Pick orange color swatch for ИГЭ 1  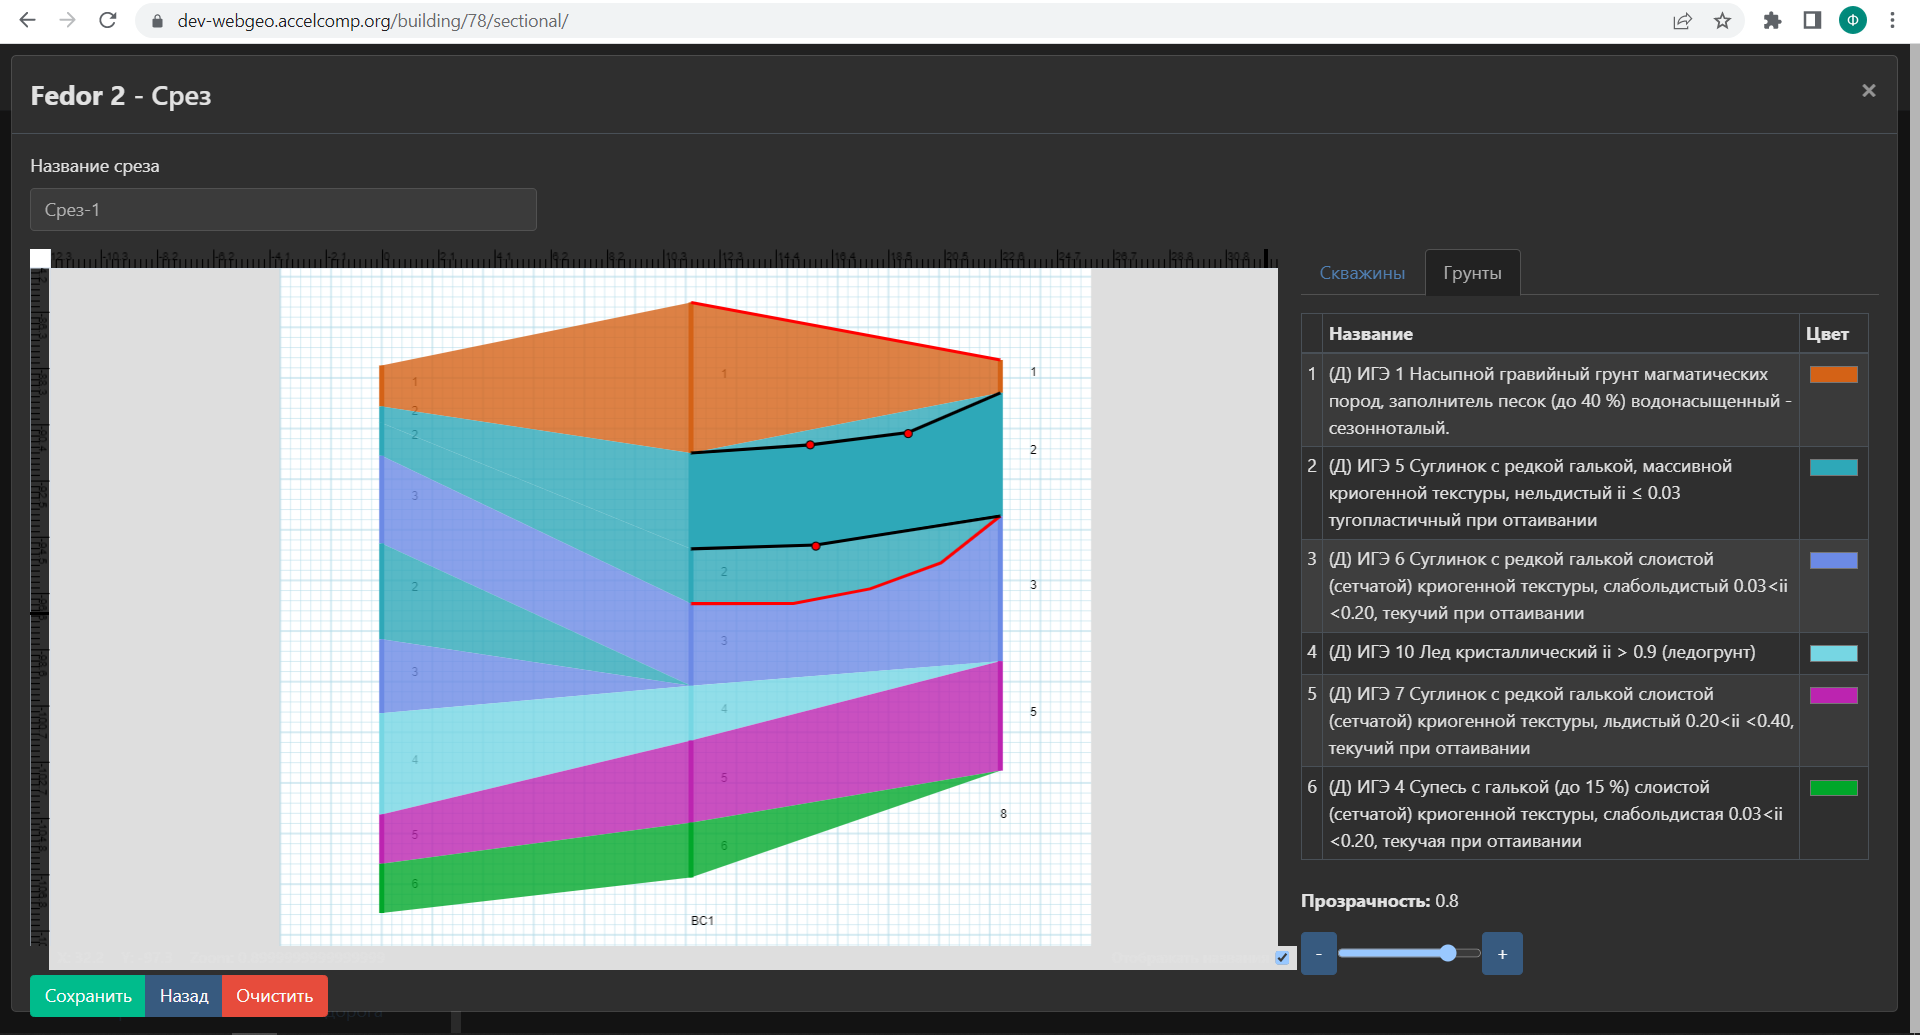point(1833,375)
